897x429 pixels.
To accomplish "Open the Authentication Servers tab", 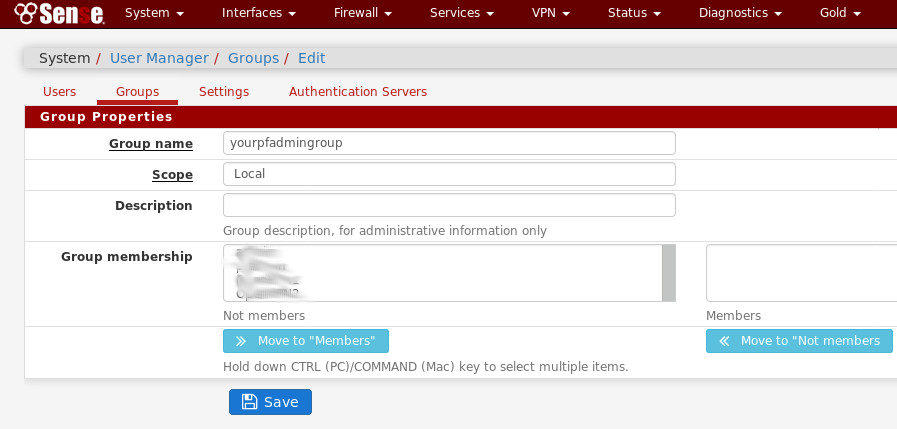I will (358, 92).
